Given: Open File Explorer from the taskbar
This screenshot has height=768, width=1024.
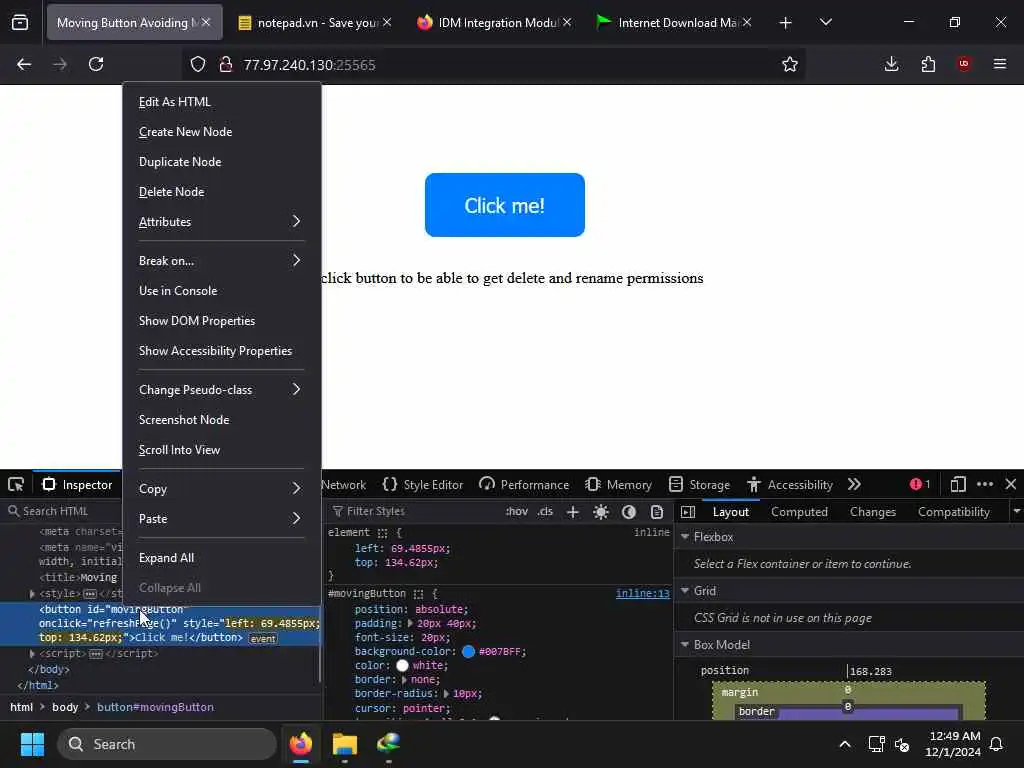Looking at the screenshot, I should point(344,744).
